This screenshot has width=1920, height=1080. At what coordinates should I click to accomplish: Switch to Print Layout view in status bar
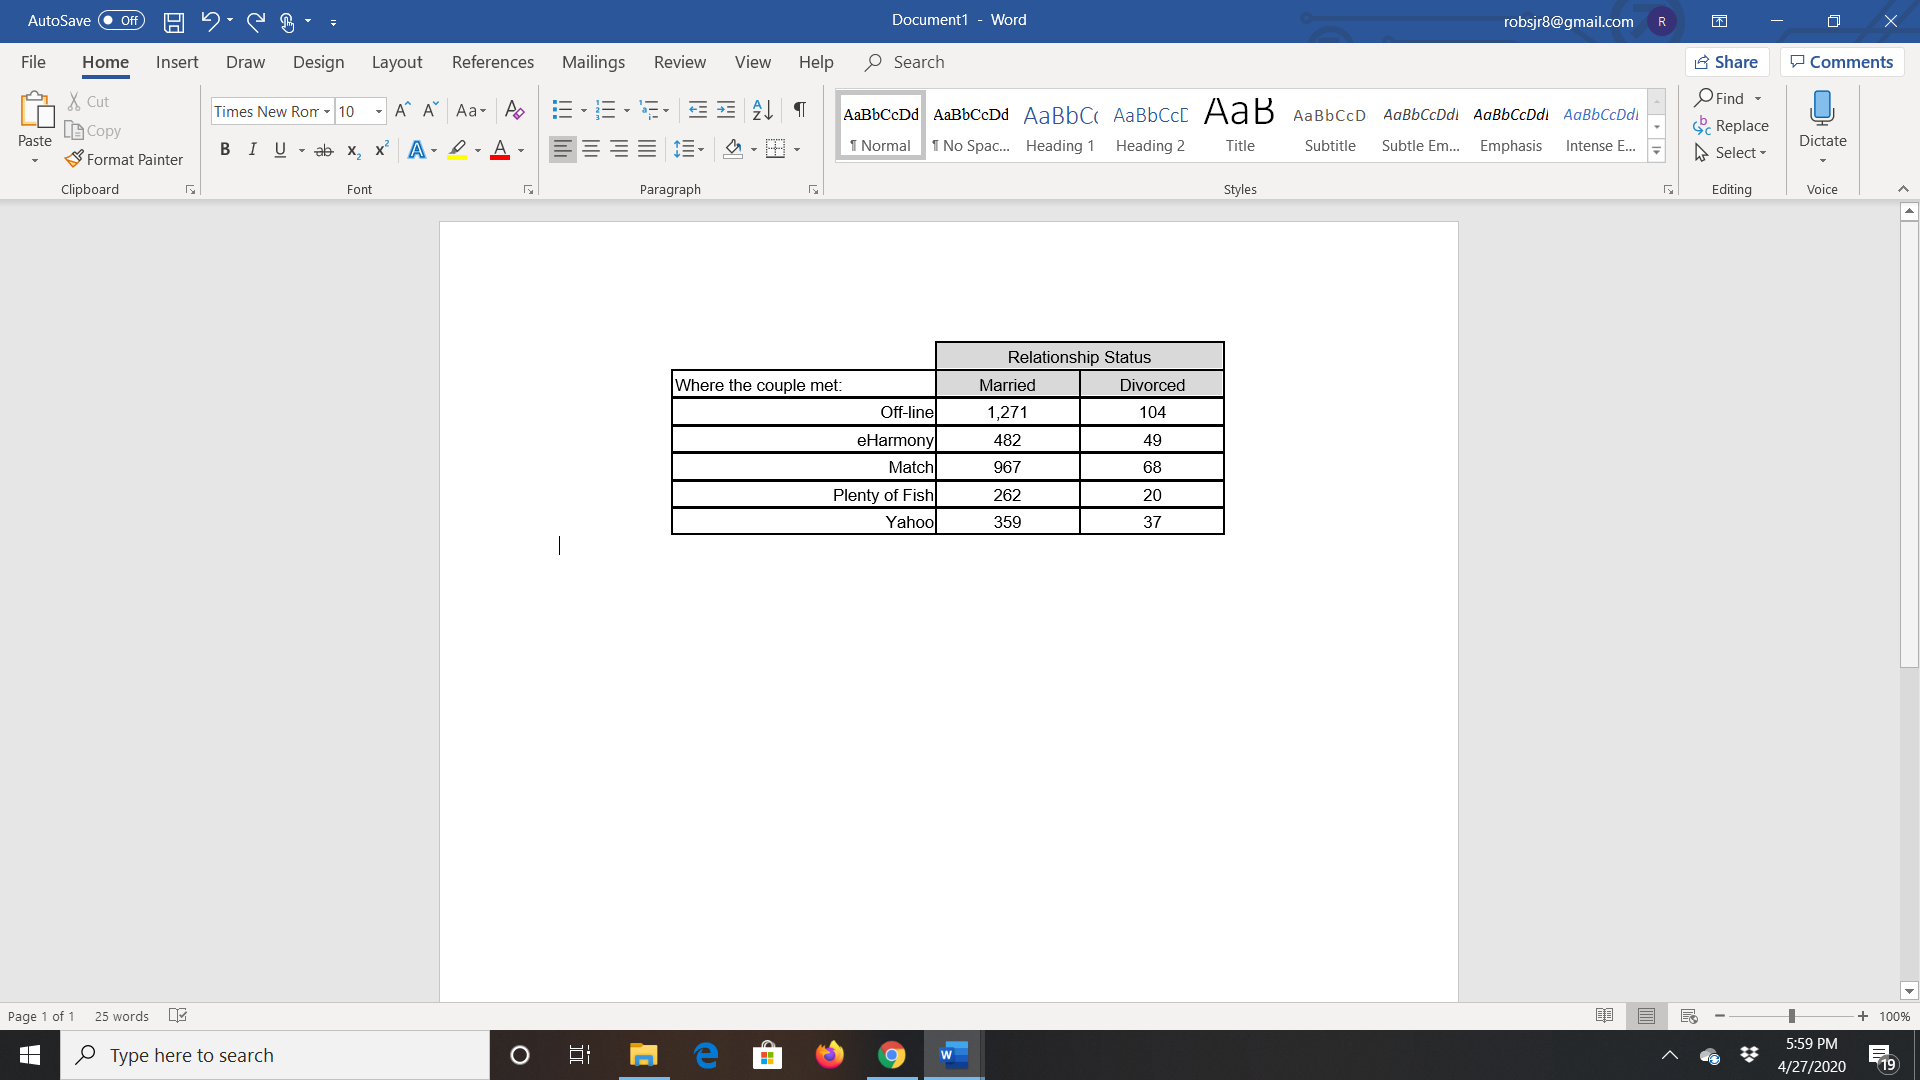[x=1647, y=1016]
